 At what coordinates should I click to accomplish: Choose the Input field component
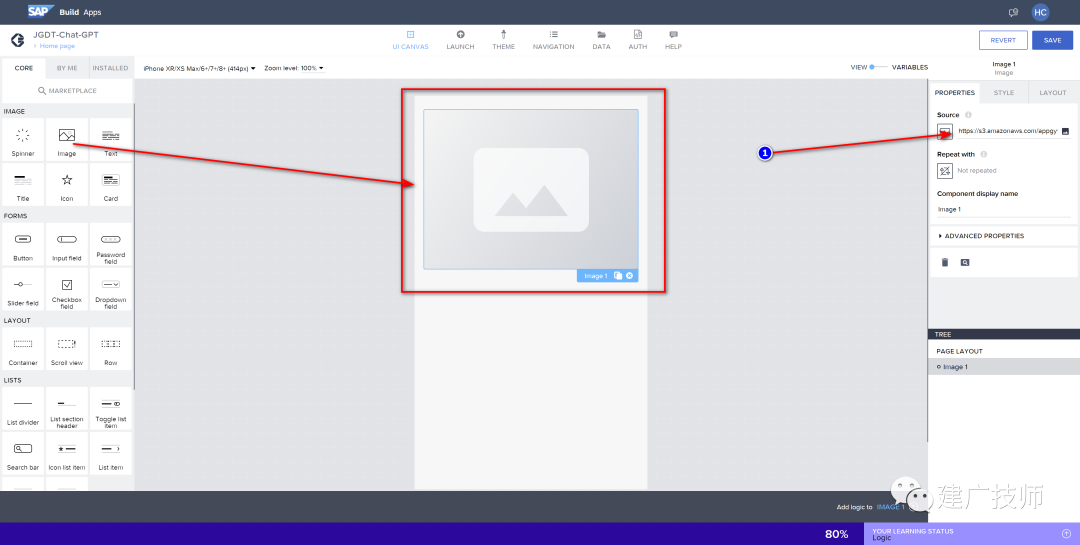(x=67, y=245)
